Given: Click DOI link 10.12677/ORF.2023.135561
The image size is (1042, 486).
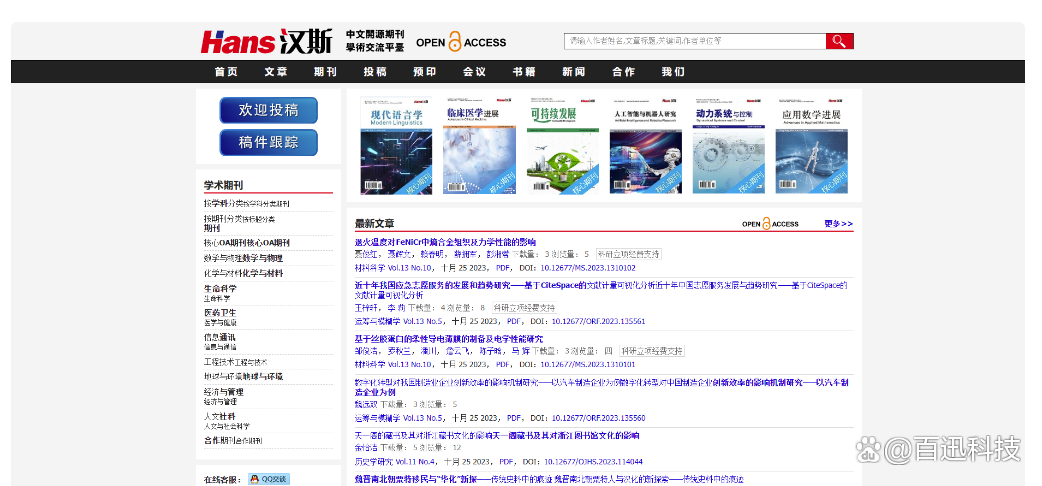Looking at the screenshot, I should click(598, 321).
